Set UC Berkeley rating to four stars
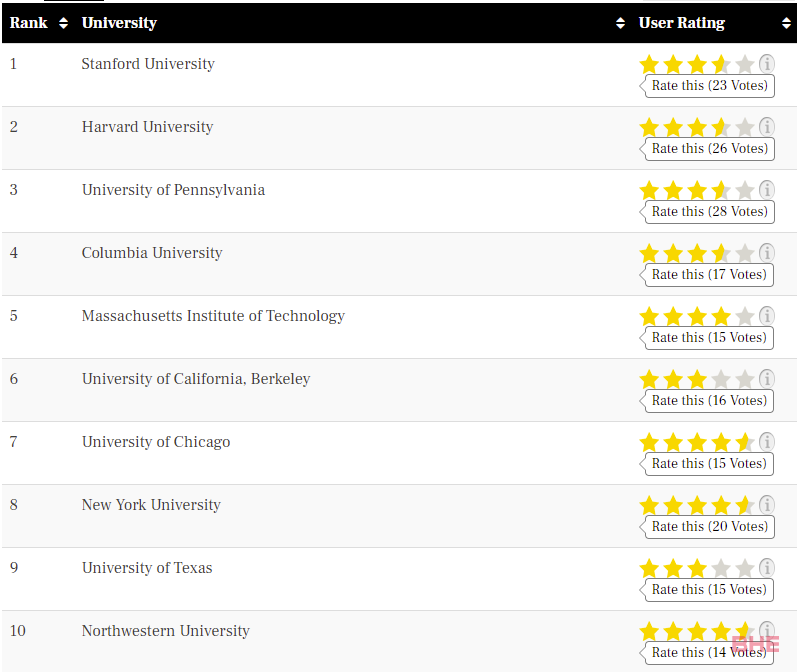799x672 pixels. (x=721, y=379)
